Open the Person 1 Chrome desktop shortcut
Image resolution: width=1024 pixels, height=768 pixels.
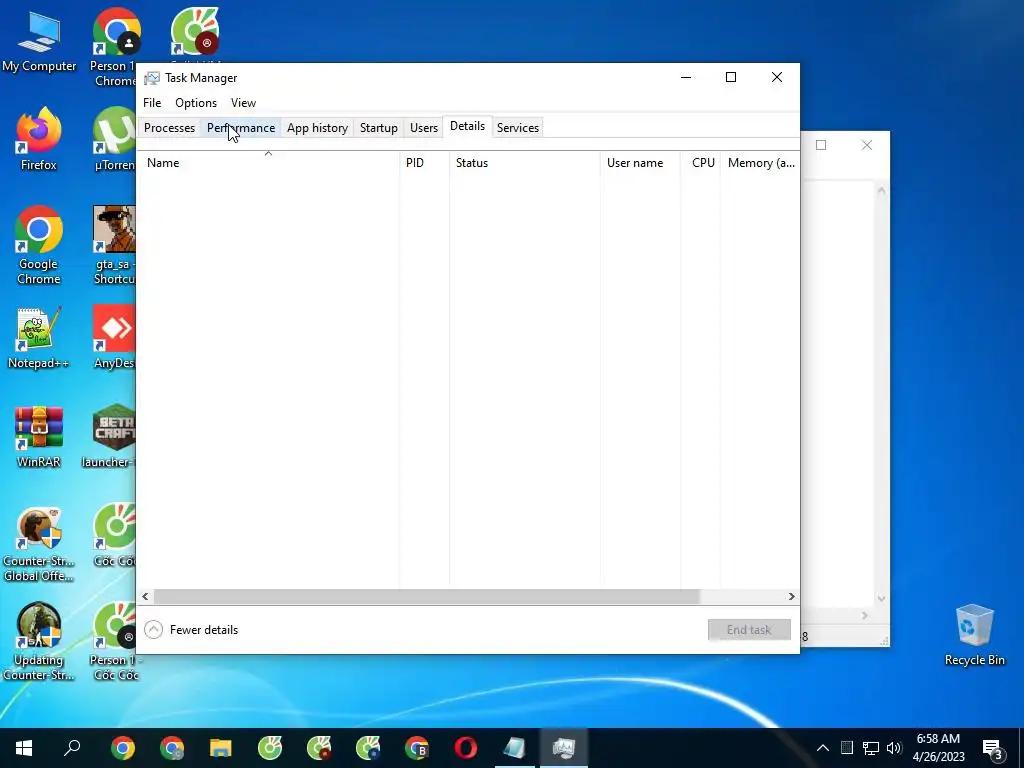(115, 47)
